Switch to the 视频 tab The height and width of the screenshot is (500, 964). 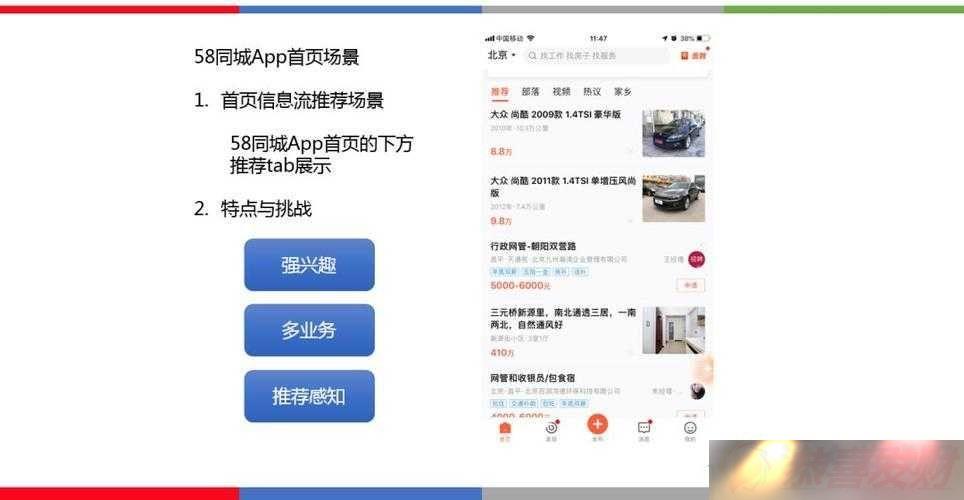tap(561, 92)
